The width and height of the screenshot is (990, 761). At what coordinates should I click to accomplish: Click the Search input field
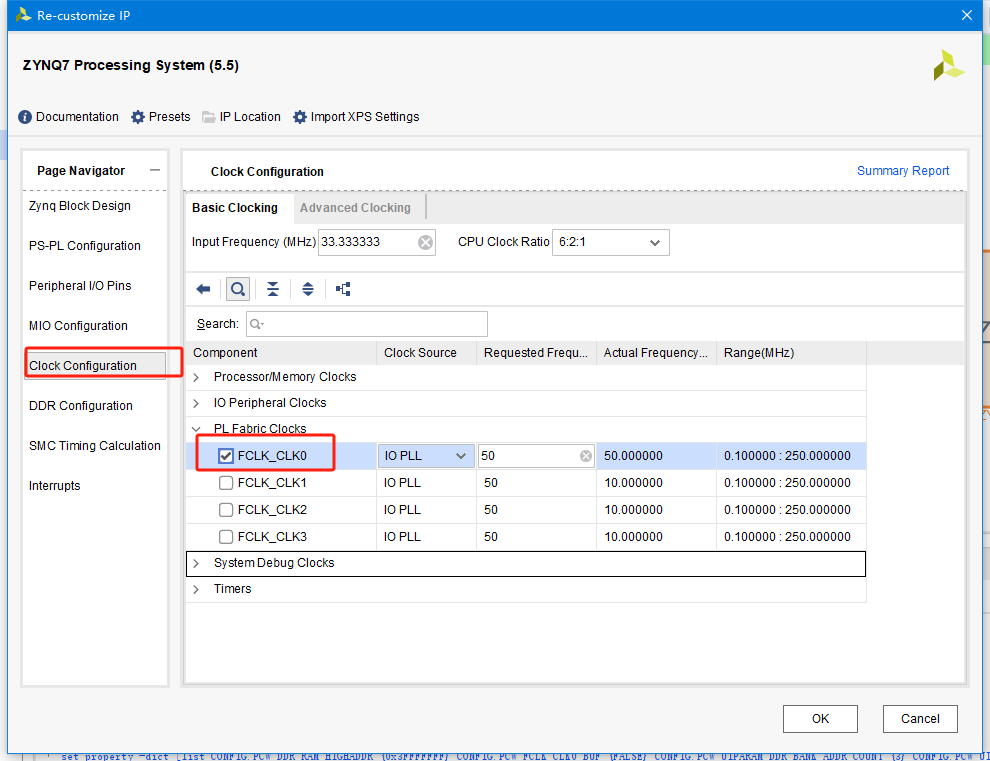pos(367,324)
